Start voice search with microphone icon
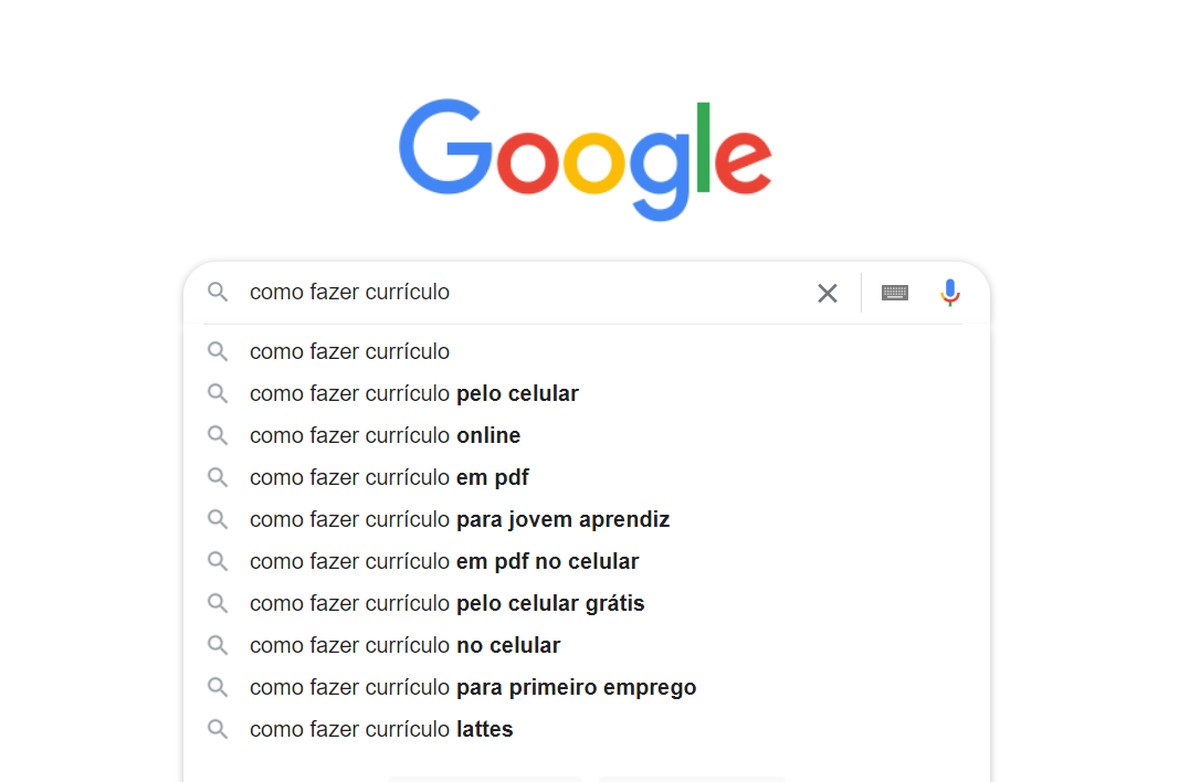This screenshot has width=1200, height=782. pos(950,292)
